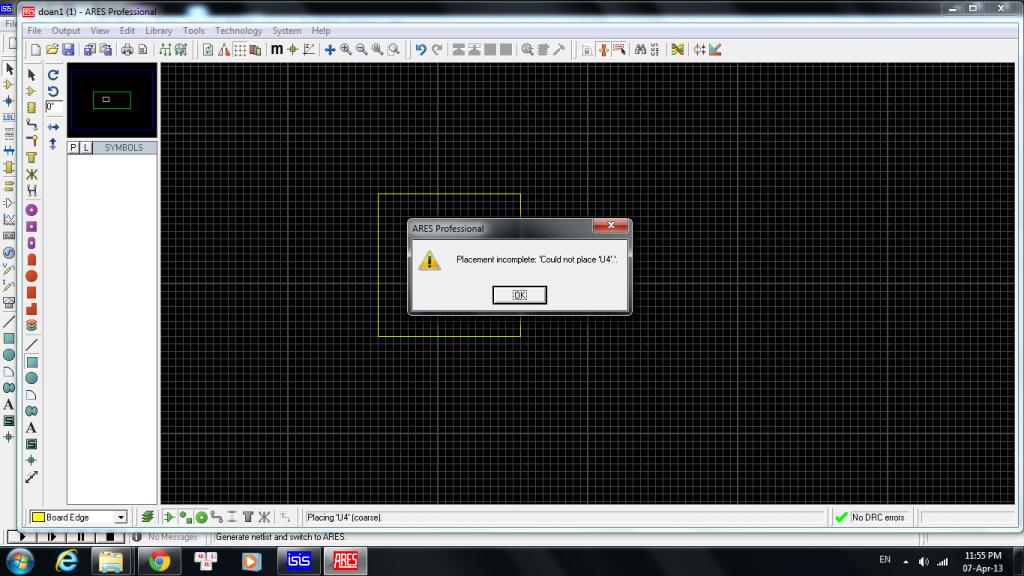This screenshot has height=576, width=1024.
Task: Select the square through-hole pad tool
Action: pyautogui.click(x=31, y=226)
